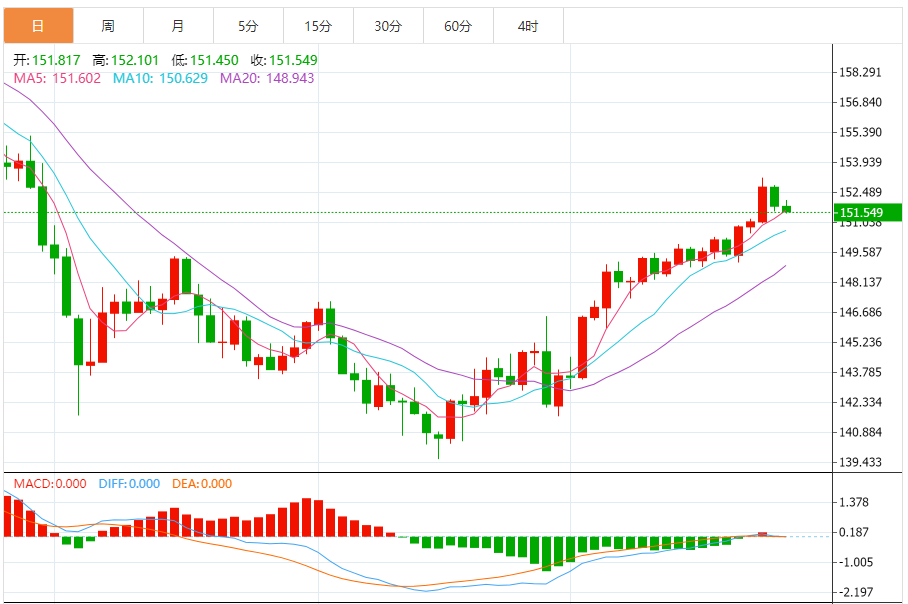908x604 pixels.
Task: Click the open price value 151.817
Action: pos(56,60)
